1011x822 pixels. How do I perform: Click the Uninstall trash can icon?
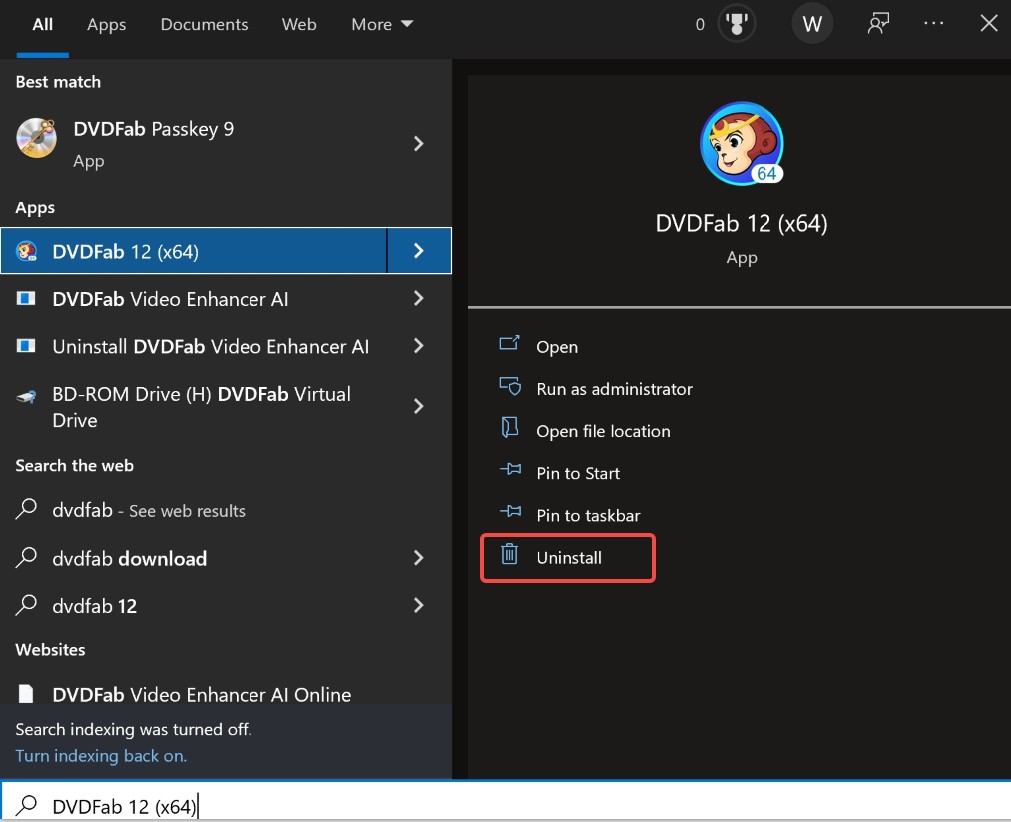coord(510,557)
